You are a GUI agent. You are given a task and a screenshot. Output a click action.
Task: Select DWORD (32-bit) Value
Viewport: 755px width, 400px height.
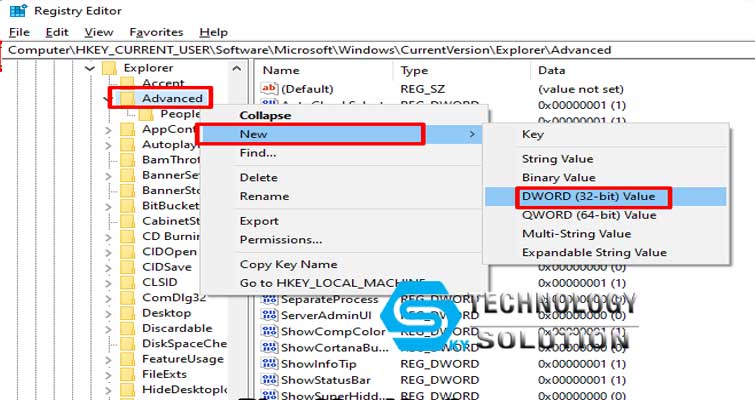click(x=606, y=196)
